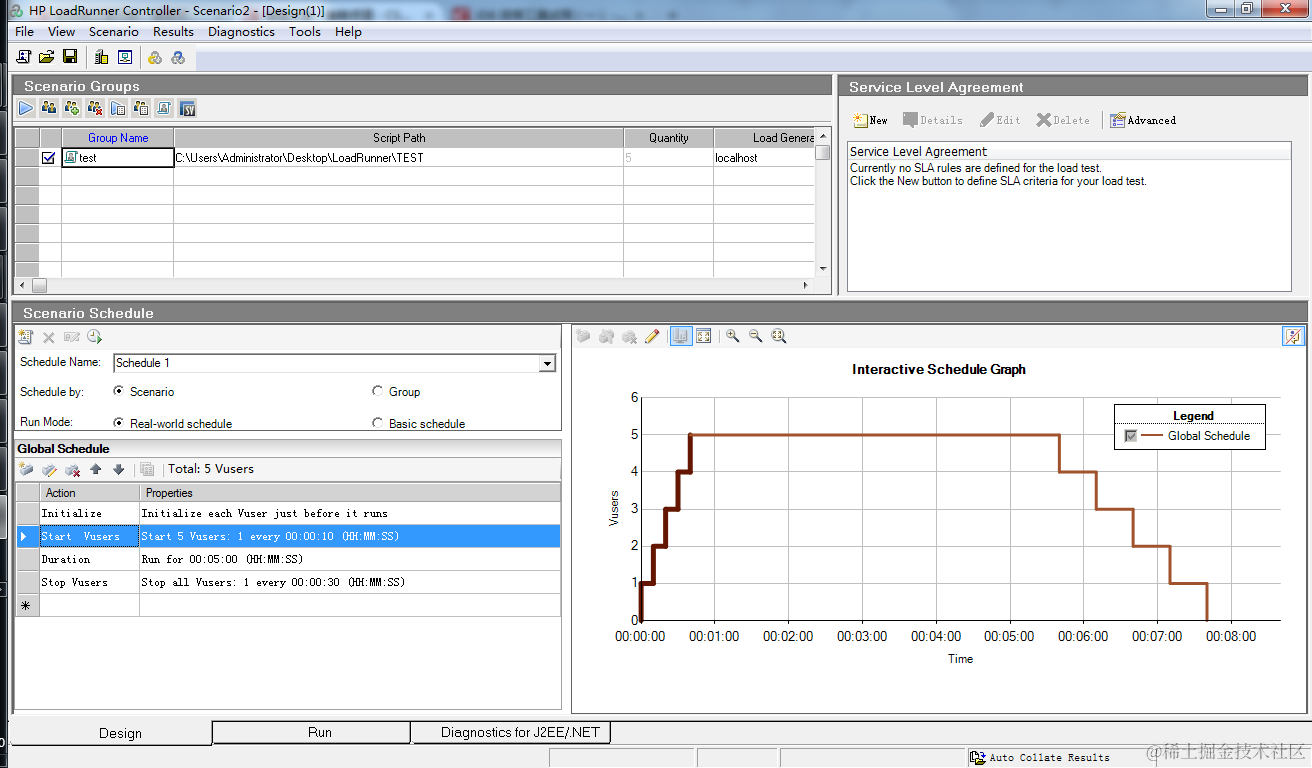Open the Diagnostics menu

point(241,32)
